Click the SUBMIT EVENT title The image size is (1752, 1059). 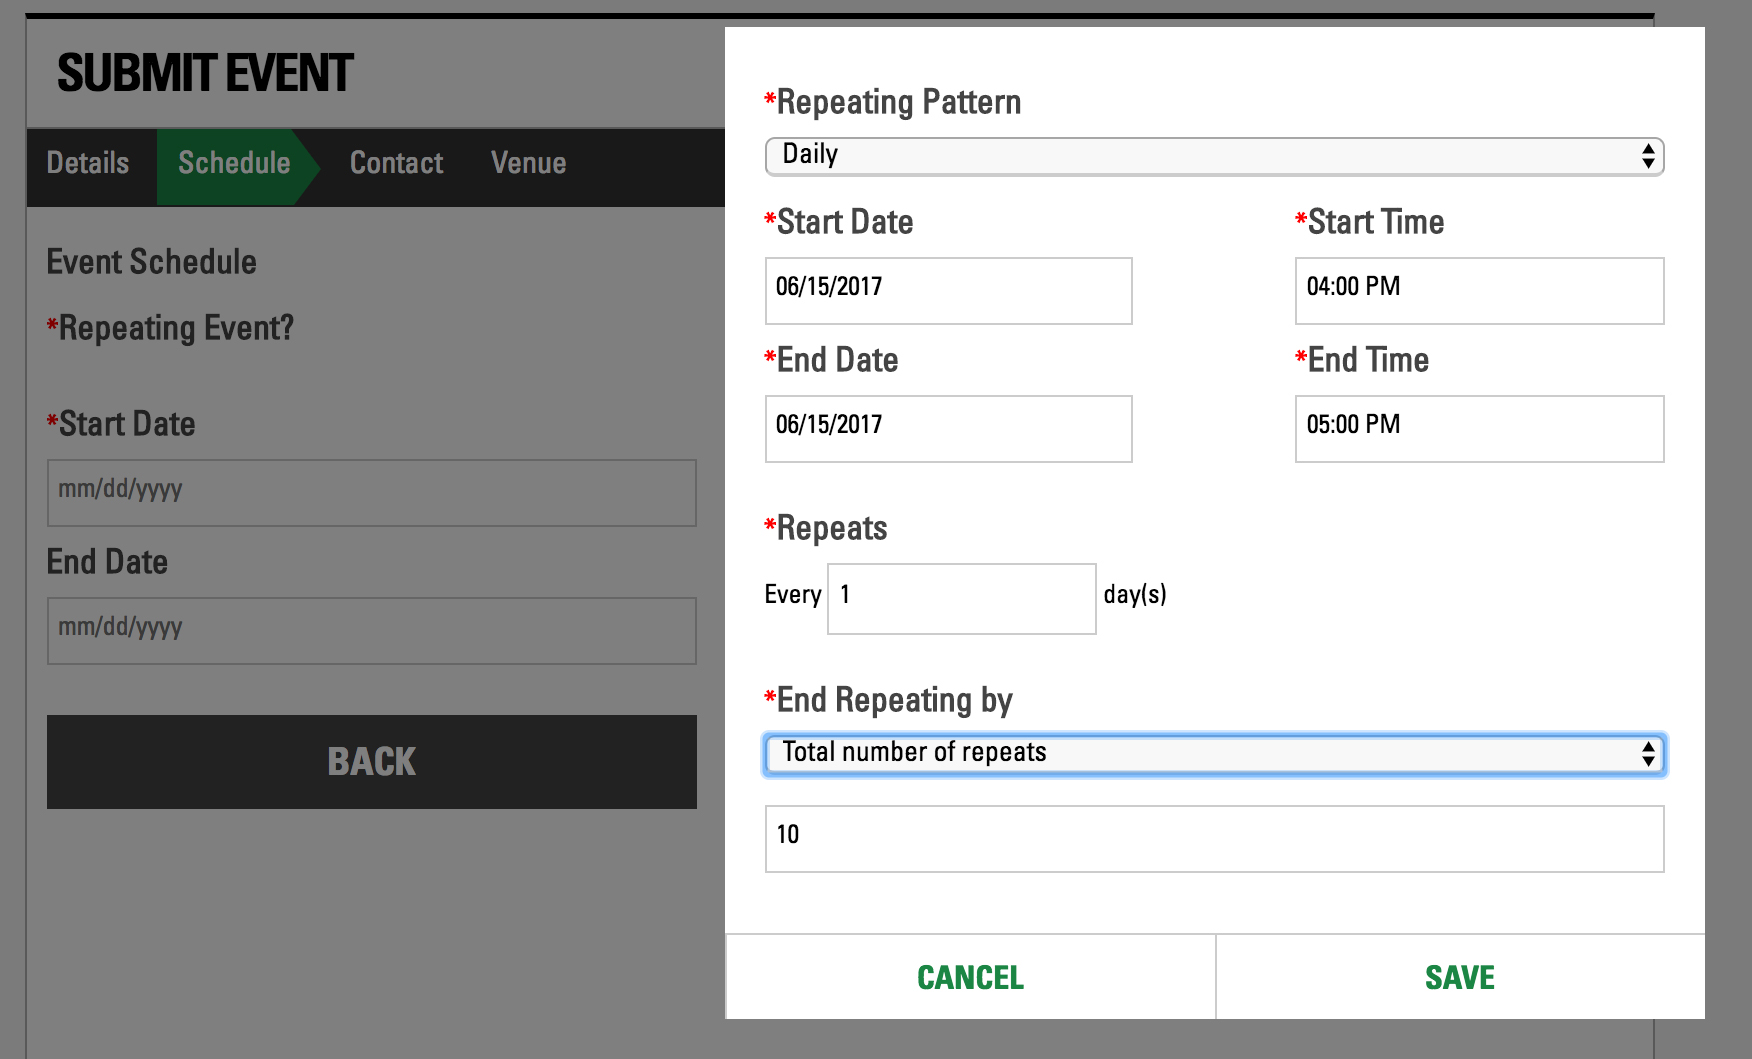[205, 73]
